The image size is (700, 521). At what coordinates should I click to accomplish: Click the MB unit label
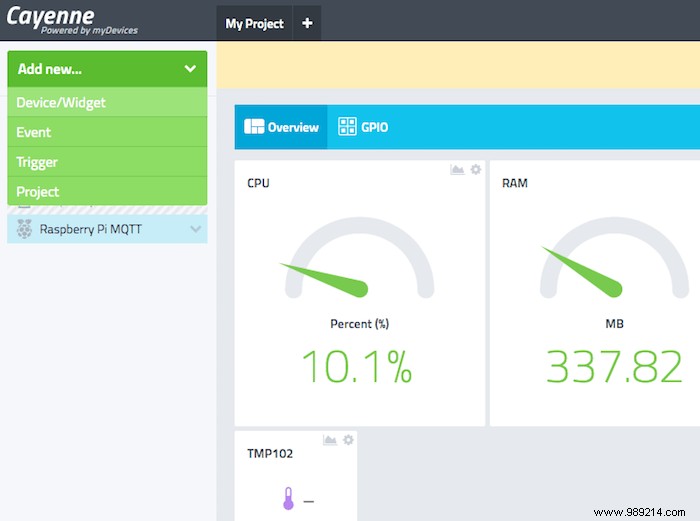click(x=614, y=324)
